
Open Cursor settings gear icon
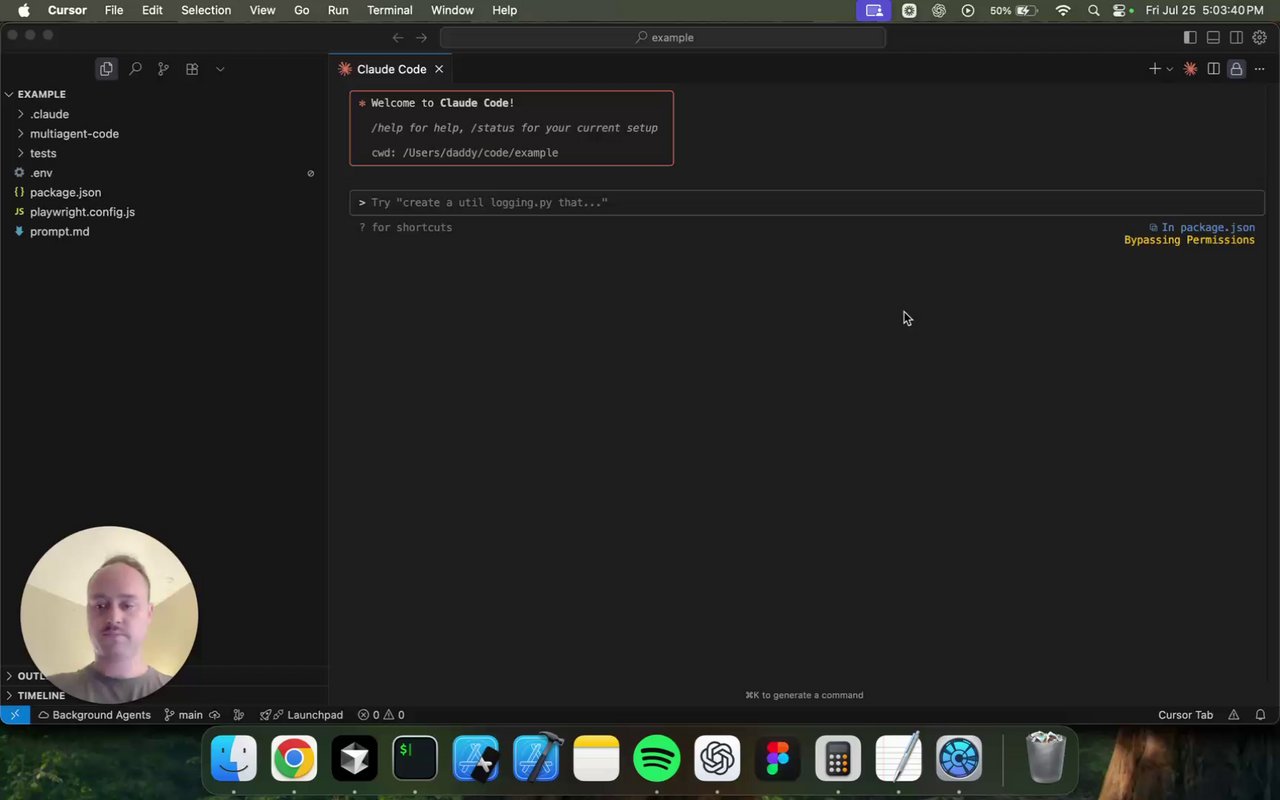(1260, 37)
